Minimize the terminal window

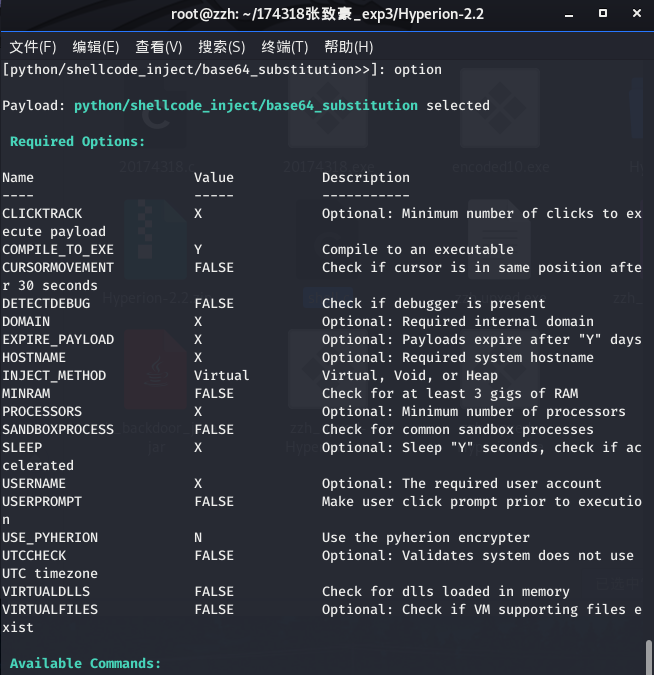[569, 15]
